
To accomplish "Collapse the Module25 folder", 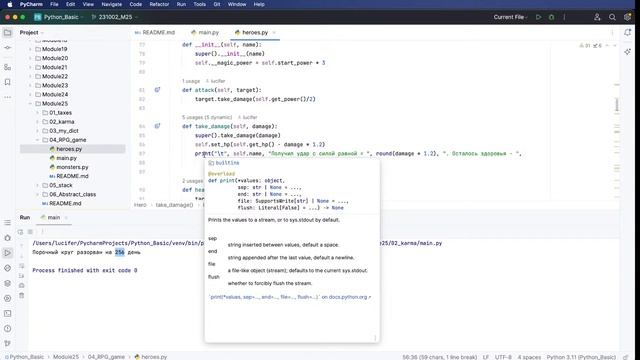I will [30, 104].
